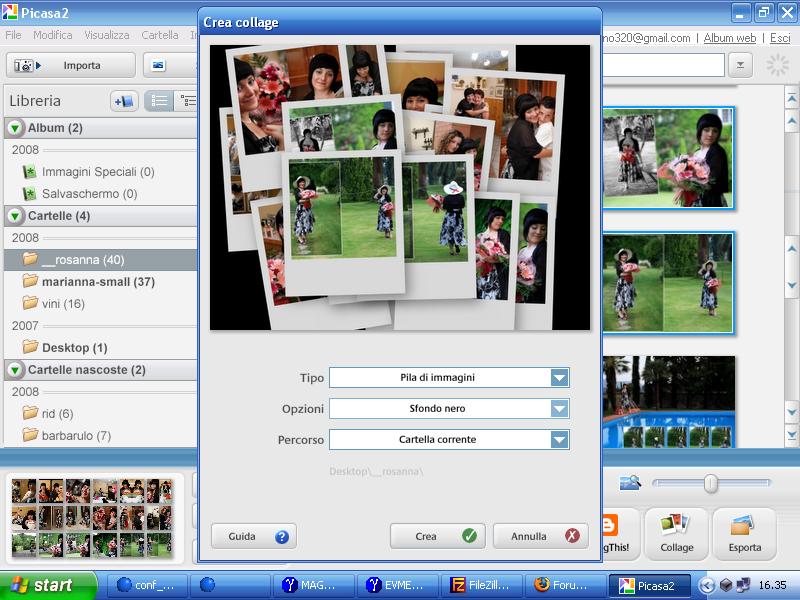Open the marianna-small folder
Image resolution: width=800 pixels, height=600 pixels.
coord(100,282)
